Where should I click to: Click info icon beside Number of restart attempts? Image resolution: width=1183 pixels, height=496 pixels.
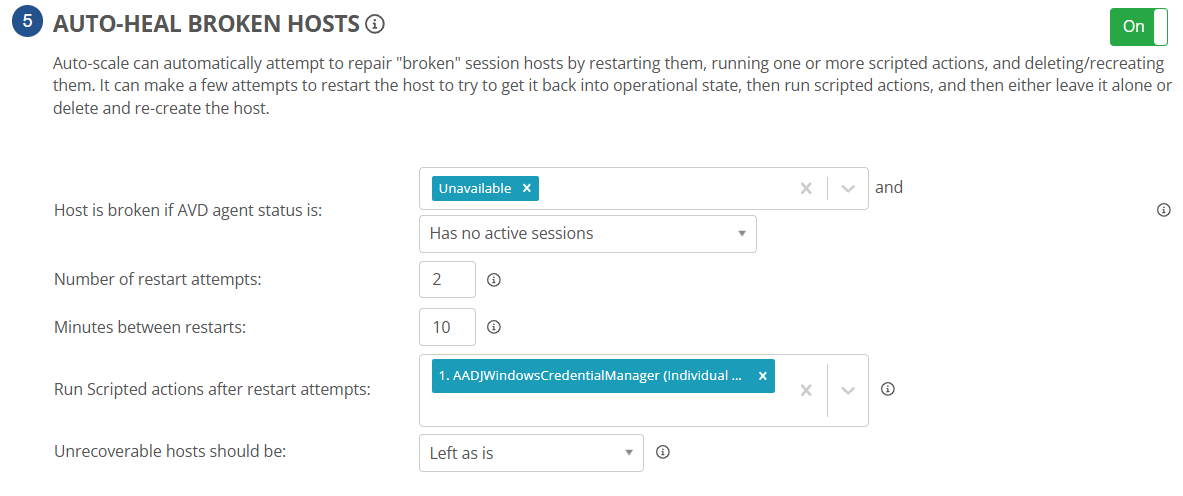tap(493, 280)
